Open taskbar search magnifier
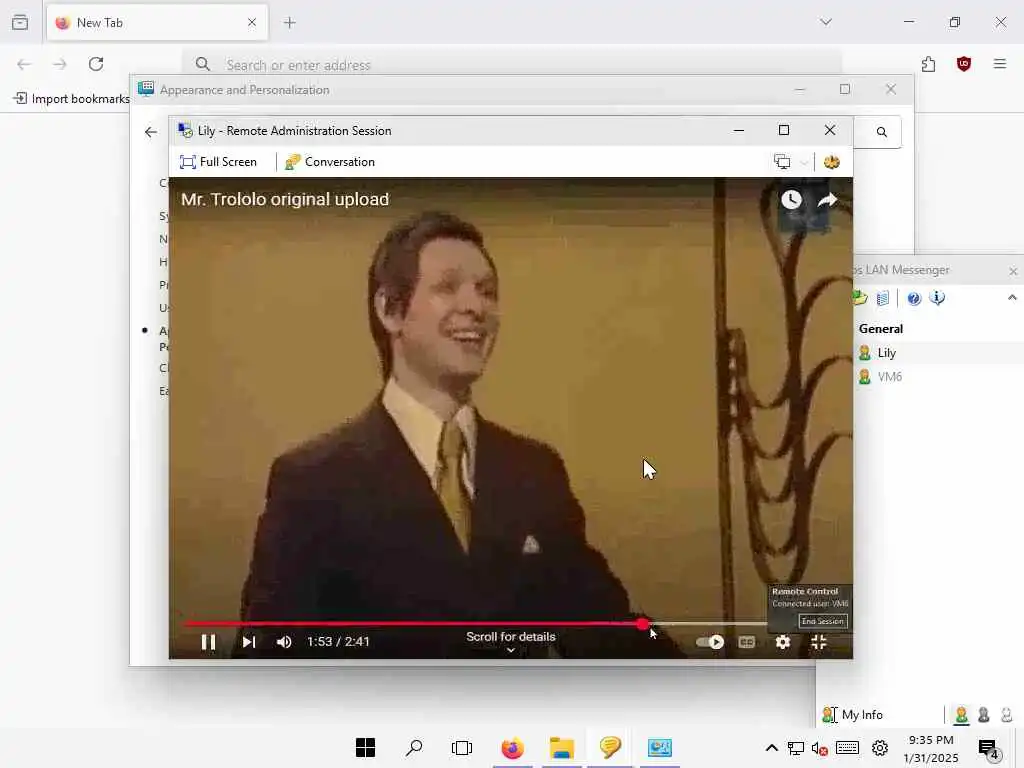1024x768 pixels. [x=413, y=748]
